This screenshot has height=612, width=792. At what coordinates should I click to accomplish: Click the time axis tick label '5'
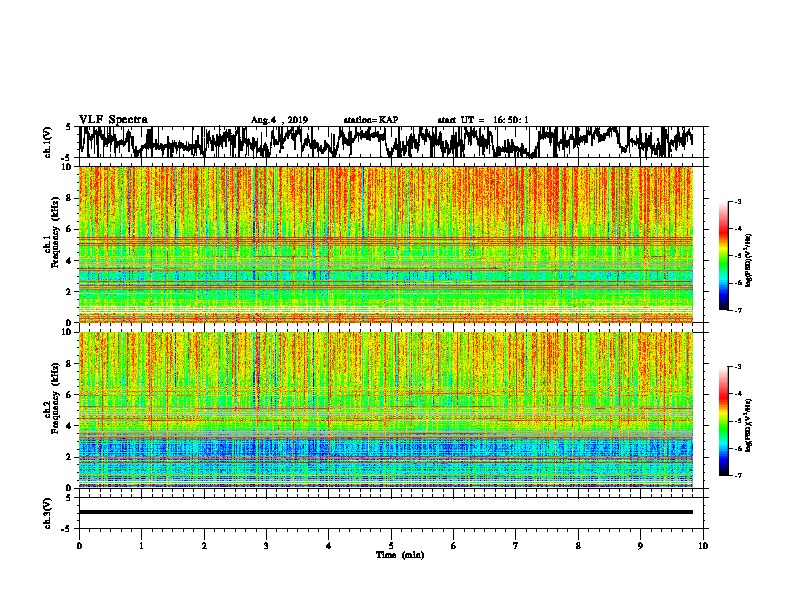click(391, 545)
